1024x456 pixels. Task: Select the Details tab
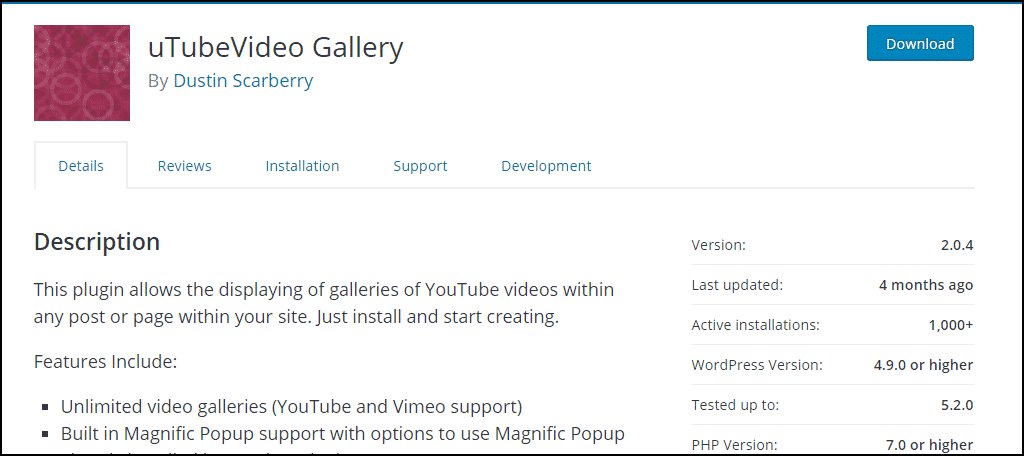coord(81,166)
